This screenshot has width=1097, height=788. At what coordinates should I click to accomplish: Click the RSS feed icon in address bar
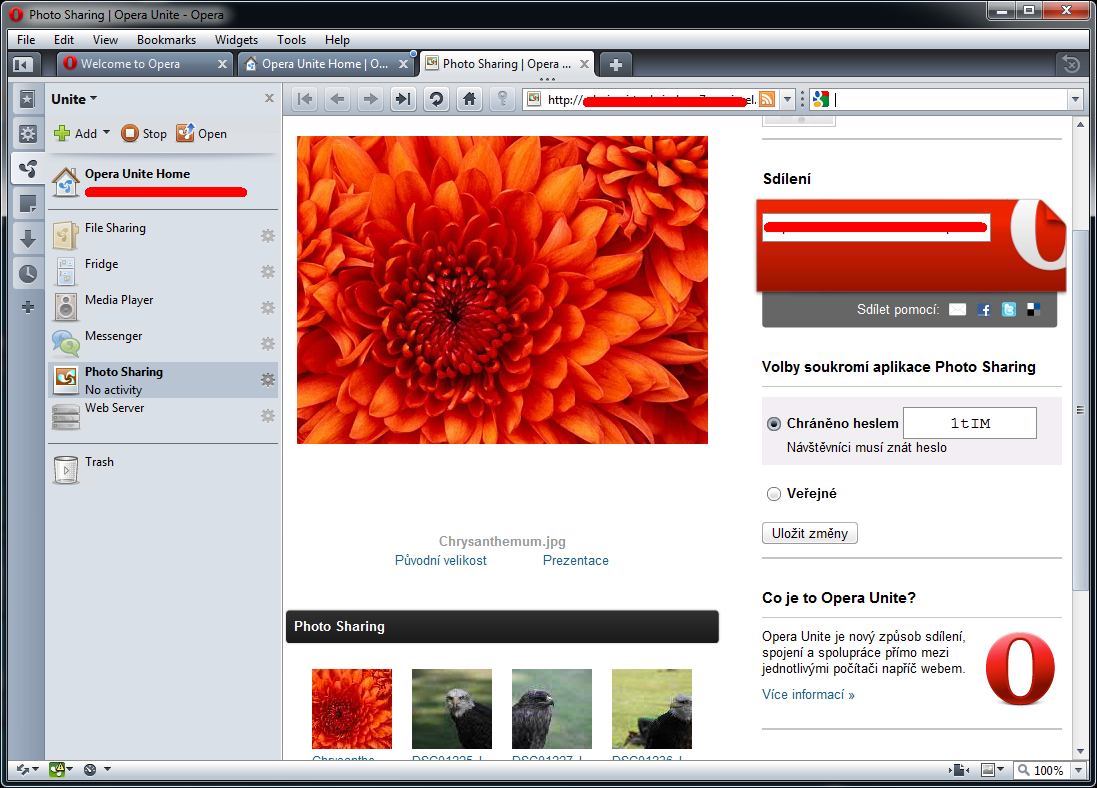pyautogui.click(x=767, y=99)
